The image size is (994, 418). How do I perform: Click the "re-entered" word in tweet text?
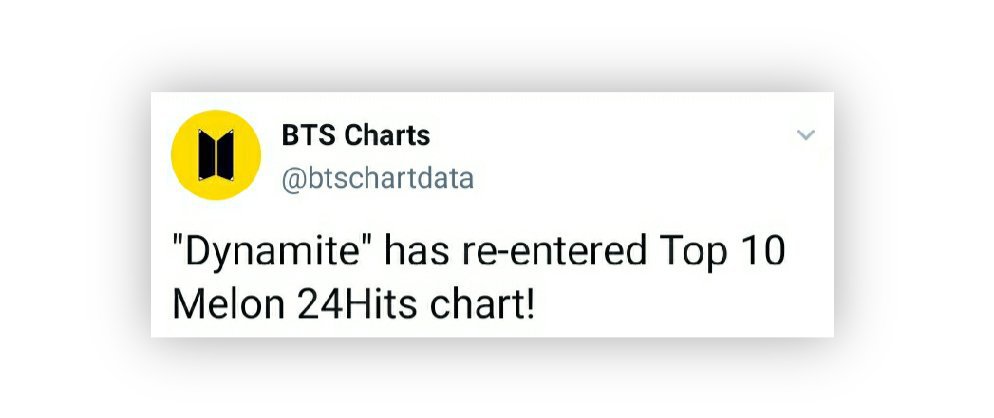click(554, 251)
